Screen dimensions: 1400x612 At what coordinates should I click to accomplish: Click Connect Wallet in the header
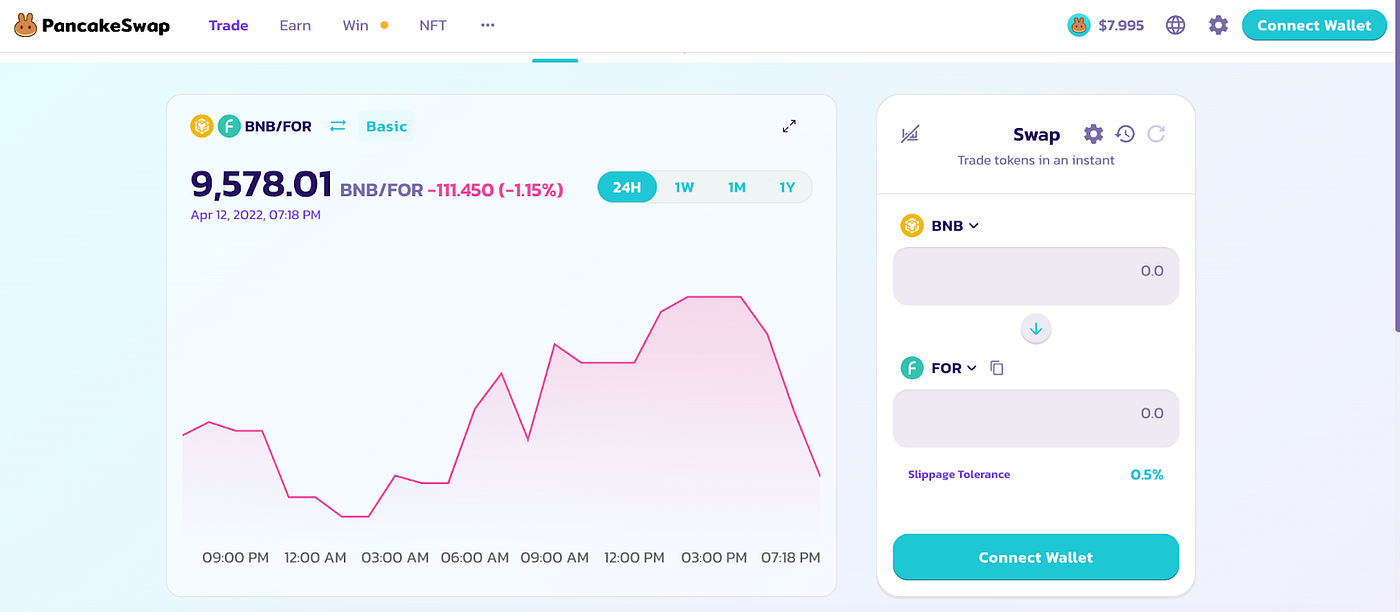click(1314, 25)
